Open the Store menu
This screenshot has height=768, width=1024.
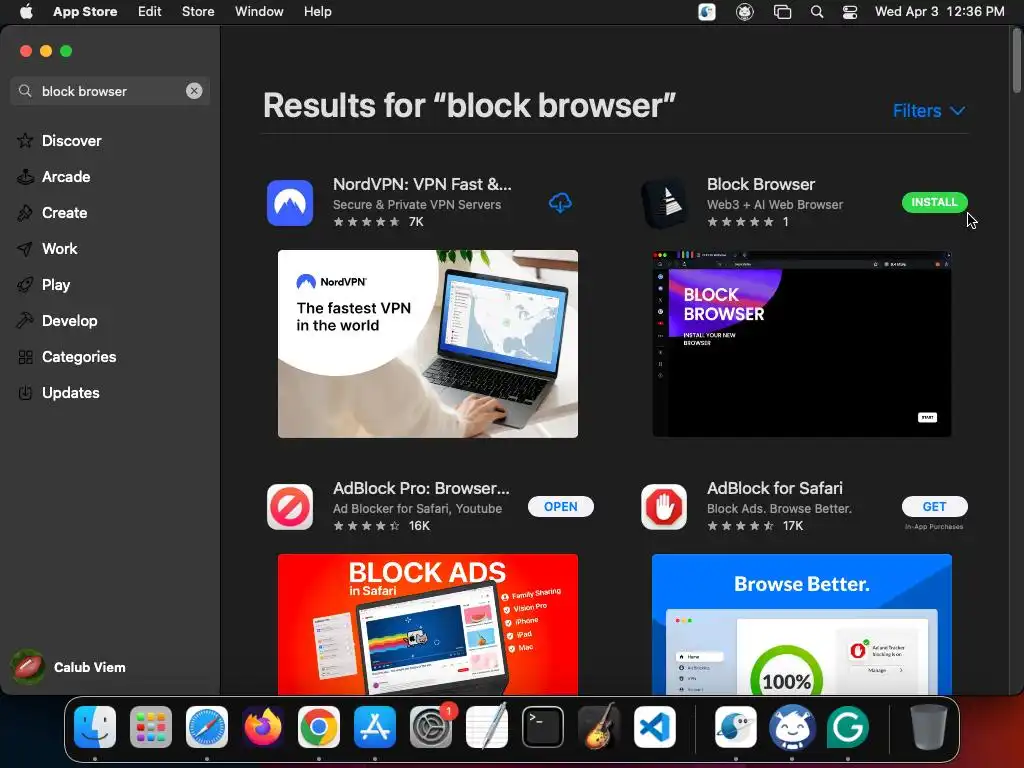point(198,12)
